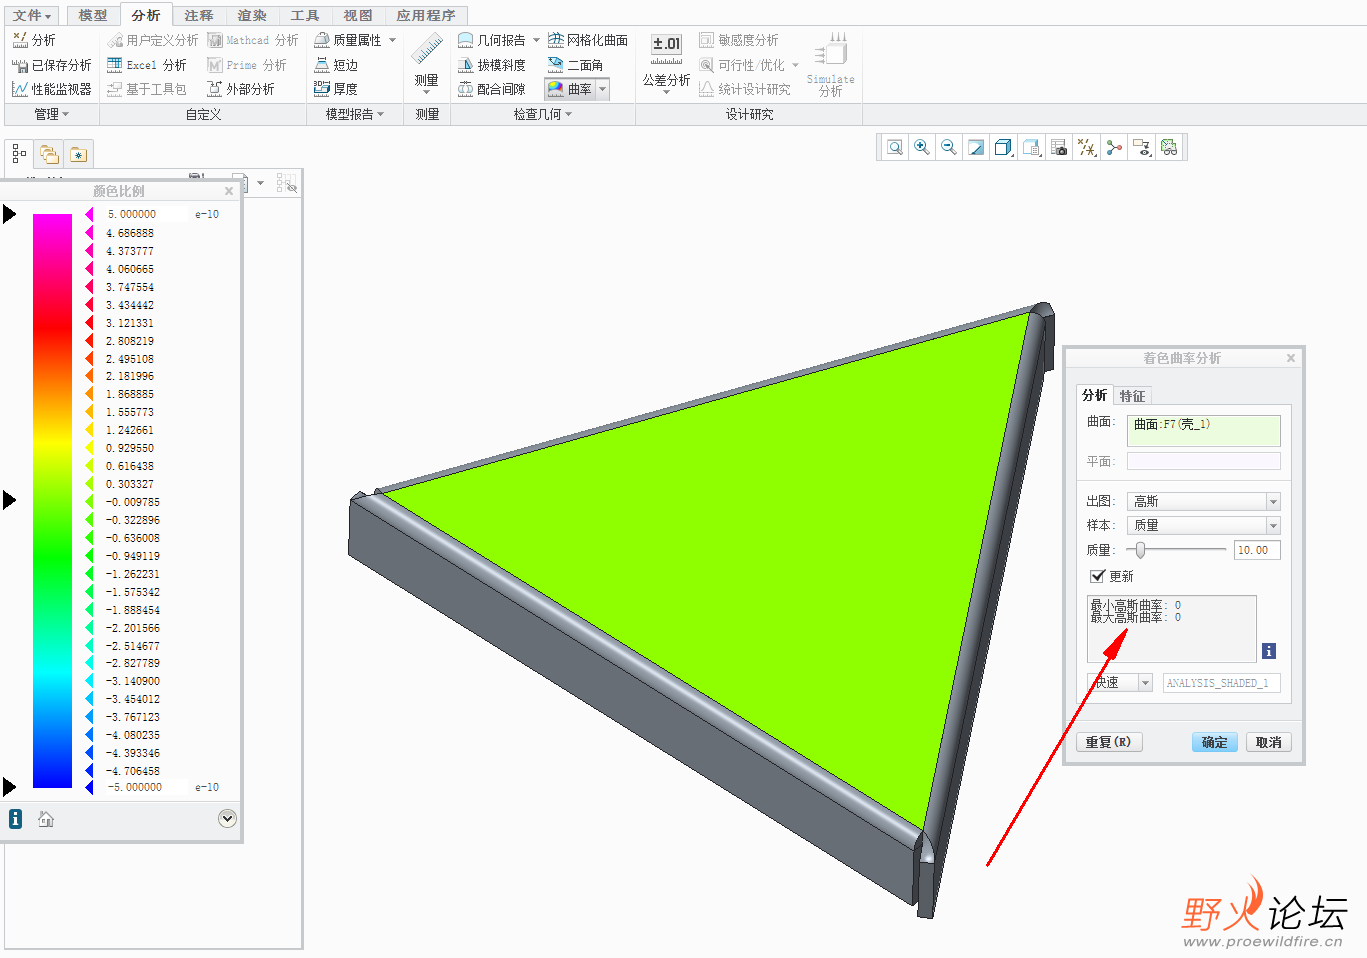
Task: Switch to the 注释 ribbon tab
Action: coord(199,15)
